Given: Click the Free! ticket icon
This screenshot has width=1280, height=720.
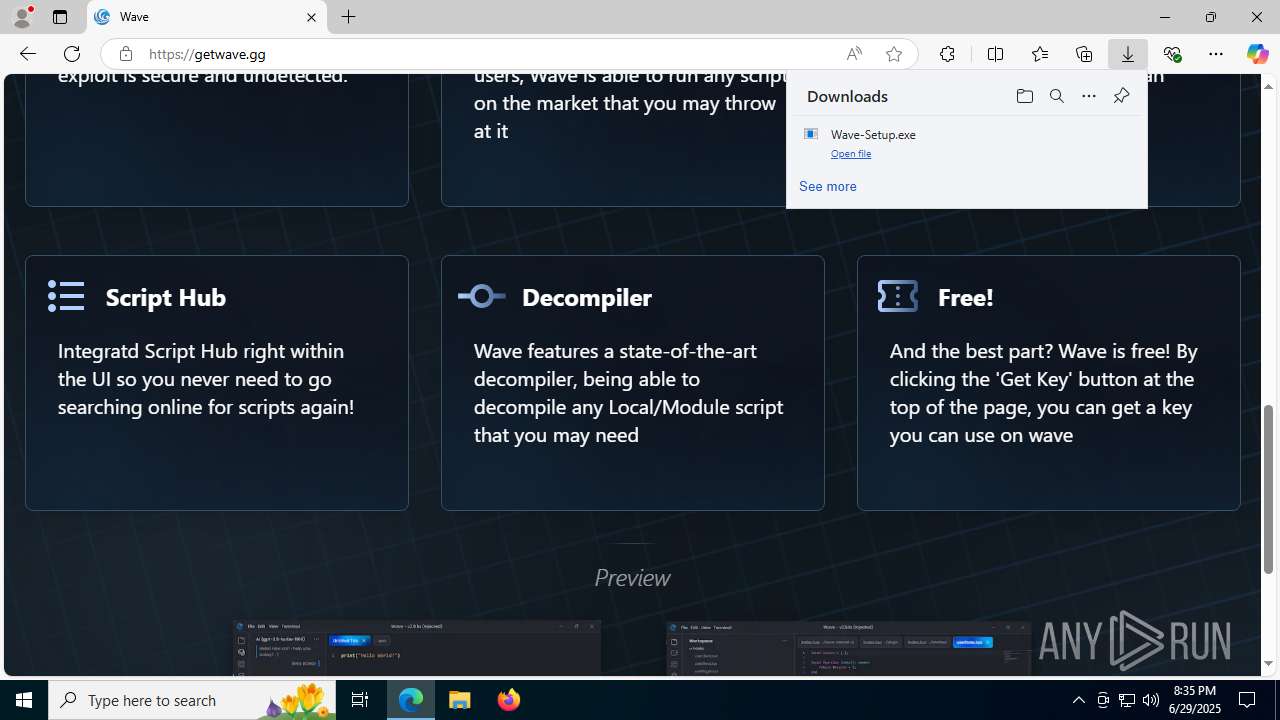Looking at the screenshot, I should tap(897, 296).
